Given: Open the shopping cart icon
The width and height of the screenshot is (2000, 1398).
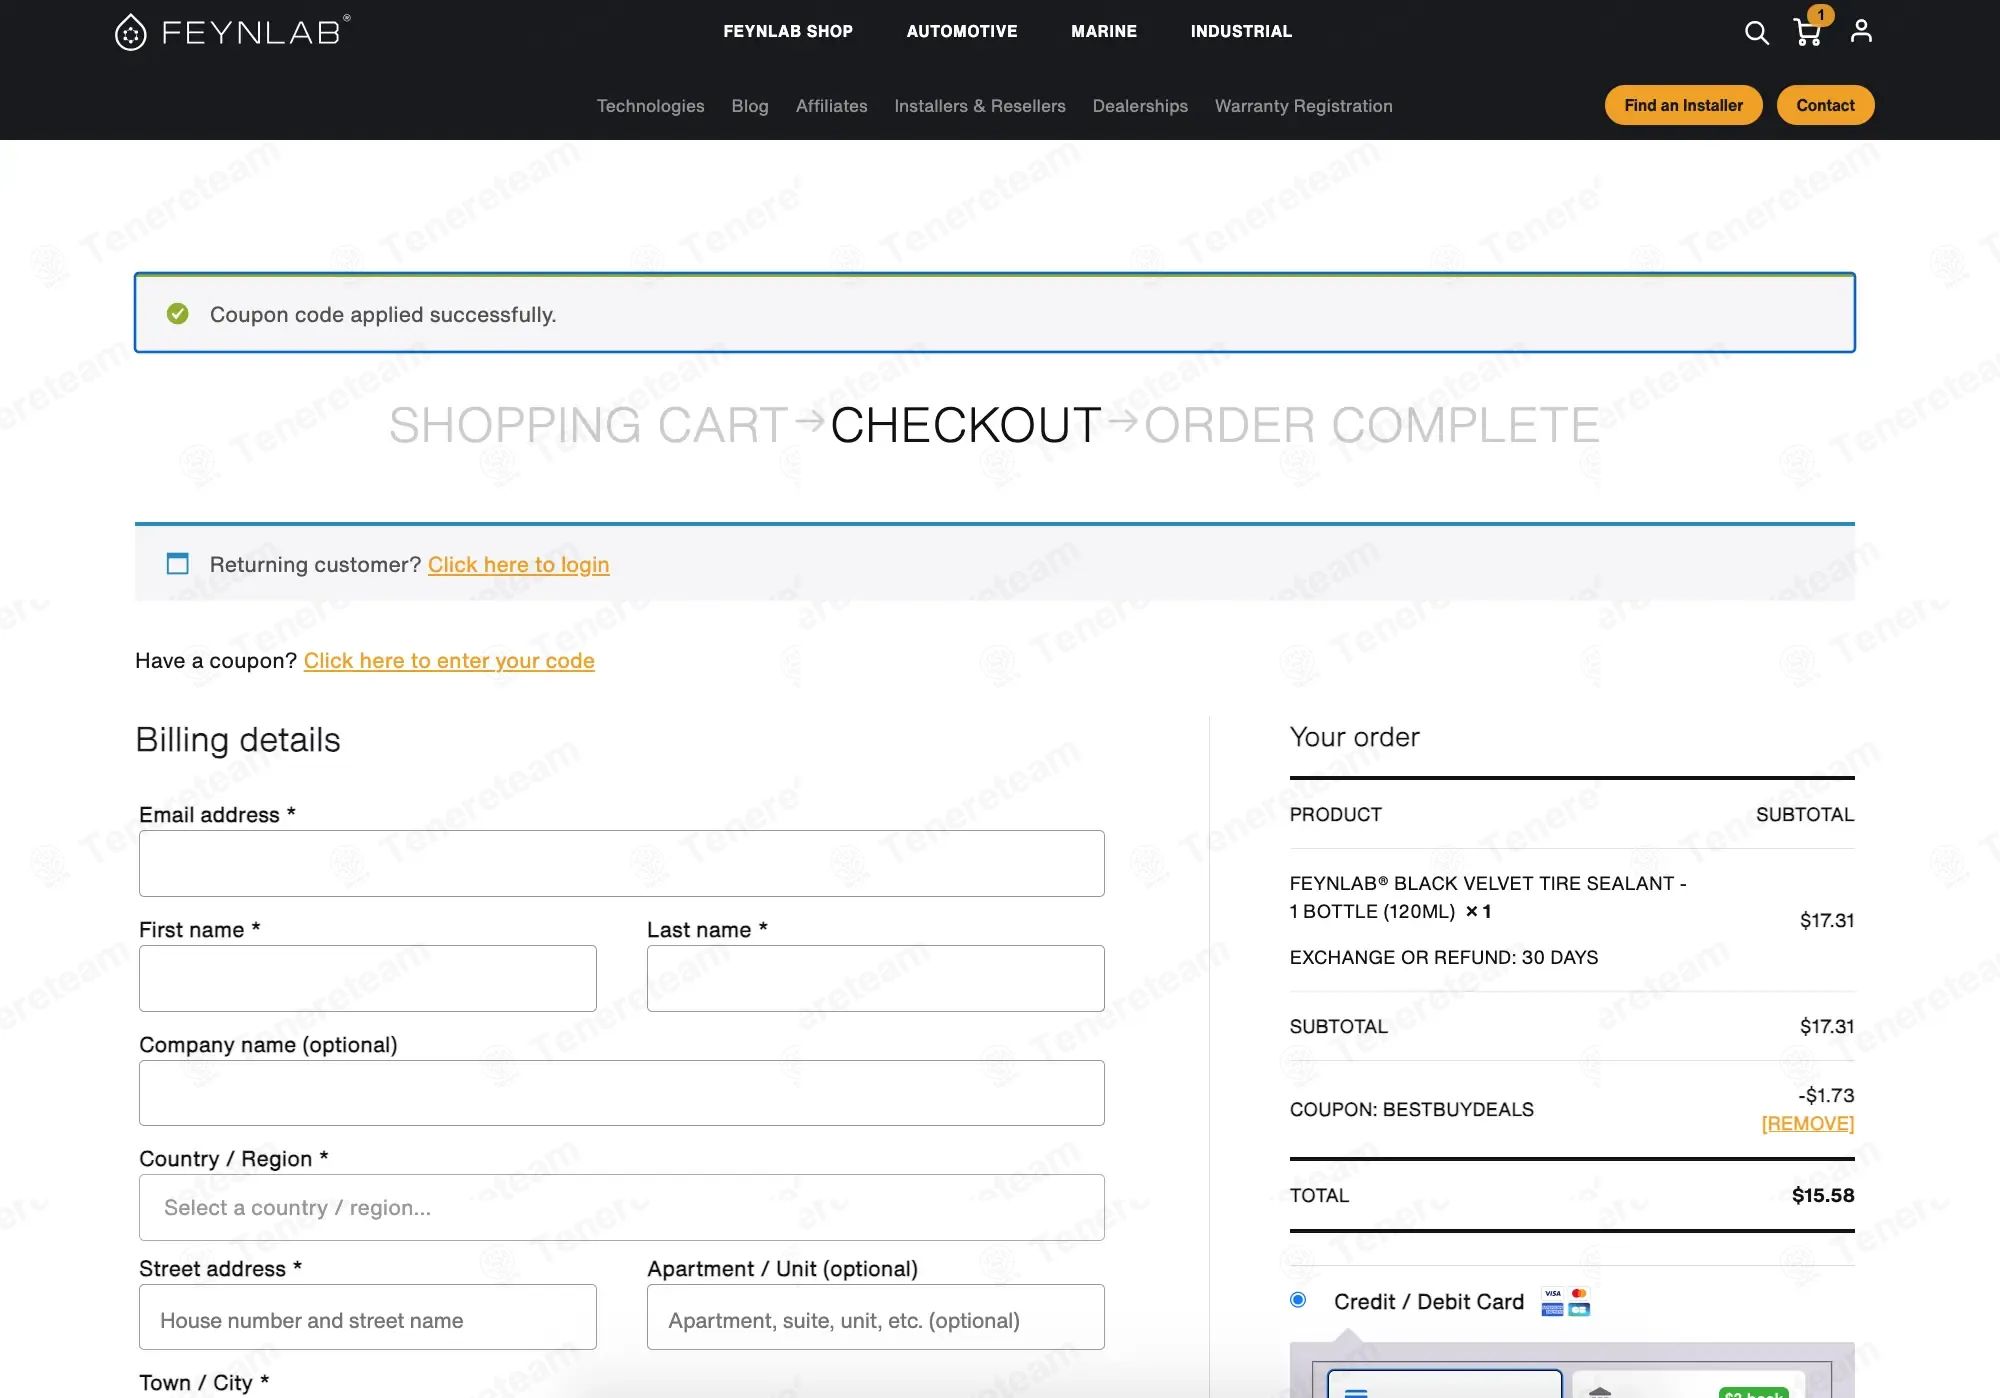Looking at the screenshot, I should pyautogui.click(x=1807, y=32).
